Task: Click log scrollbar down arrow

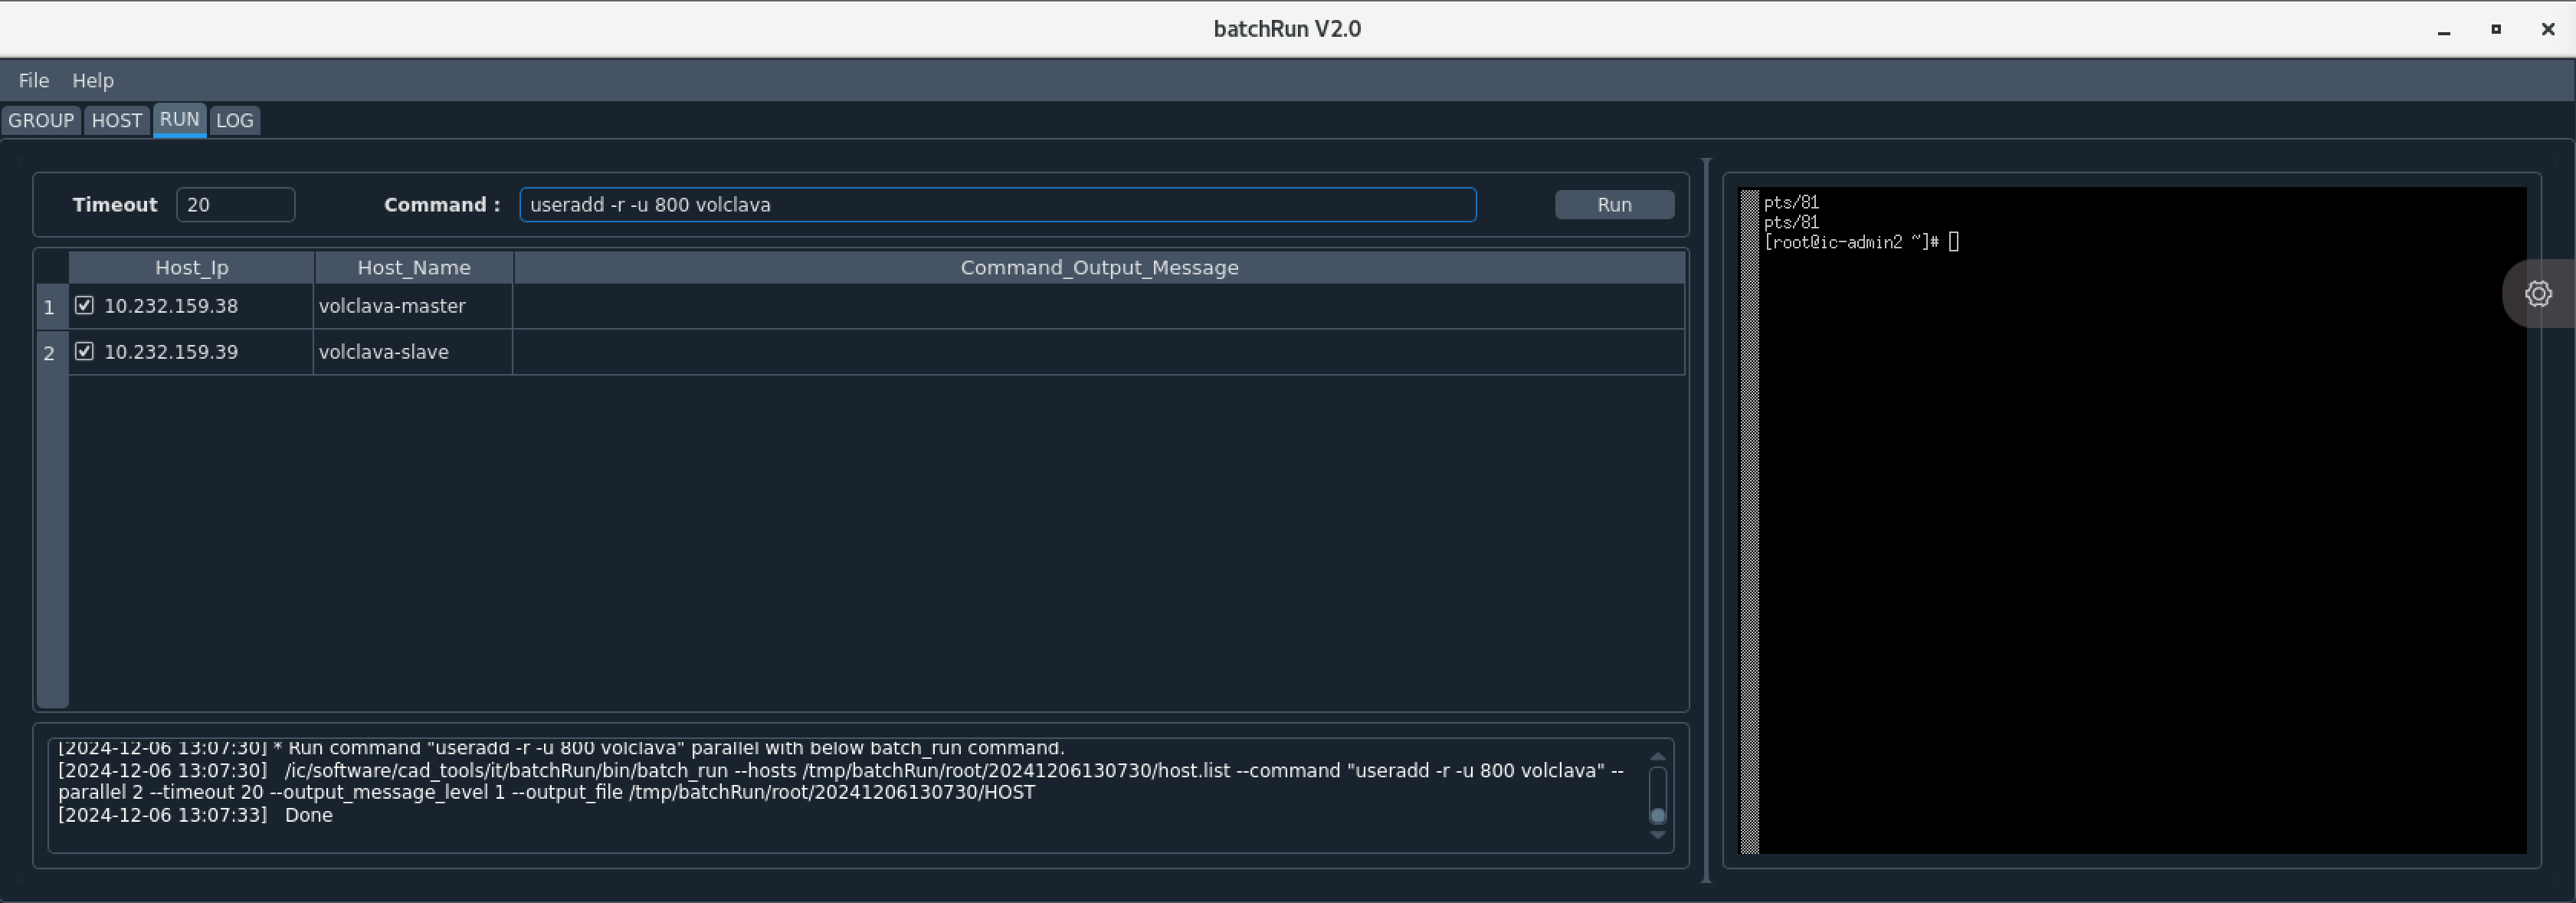Action: [x=1657, y=835]
